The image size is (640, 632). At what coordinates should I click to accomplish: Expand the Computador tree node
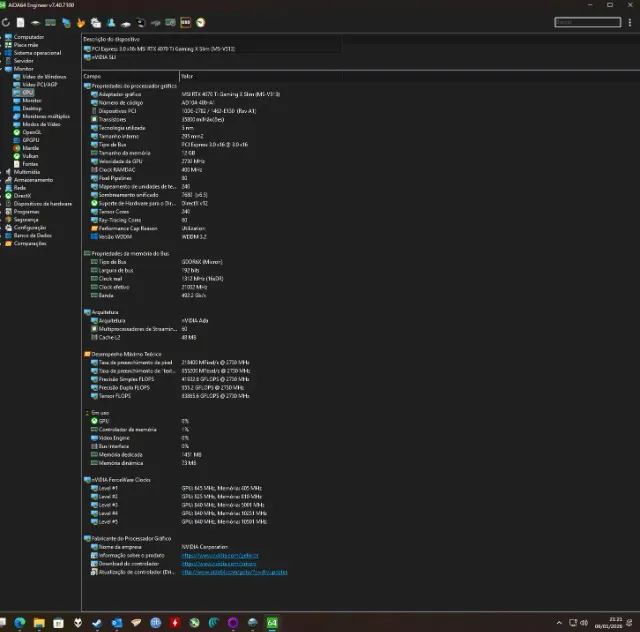tap(3, 37)
